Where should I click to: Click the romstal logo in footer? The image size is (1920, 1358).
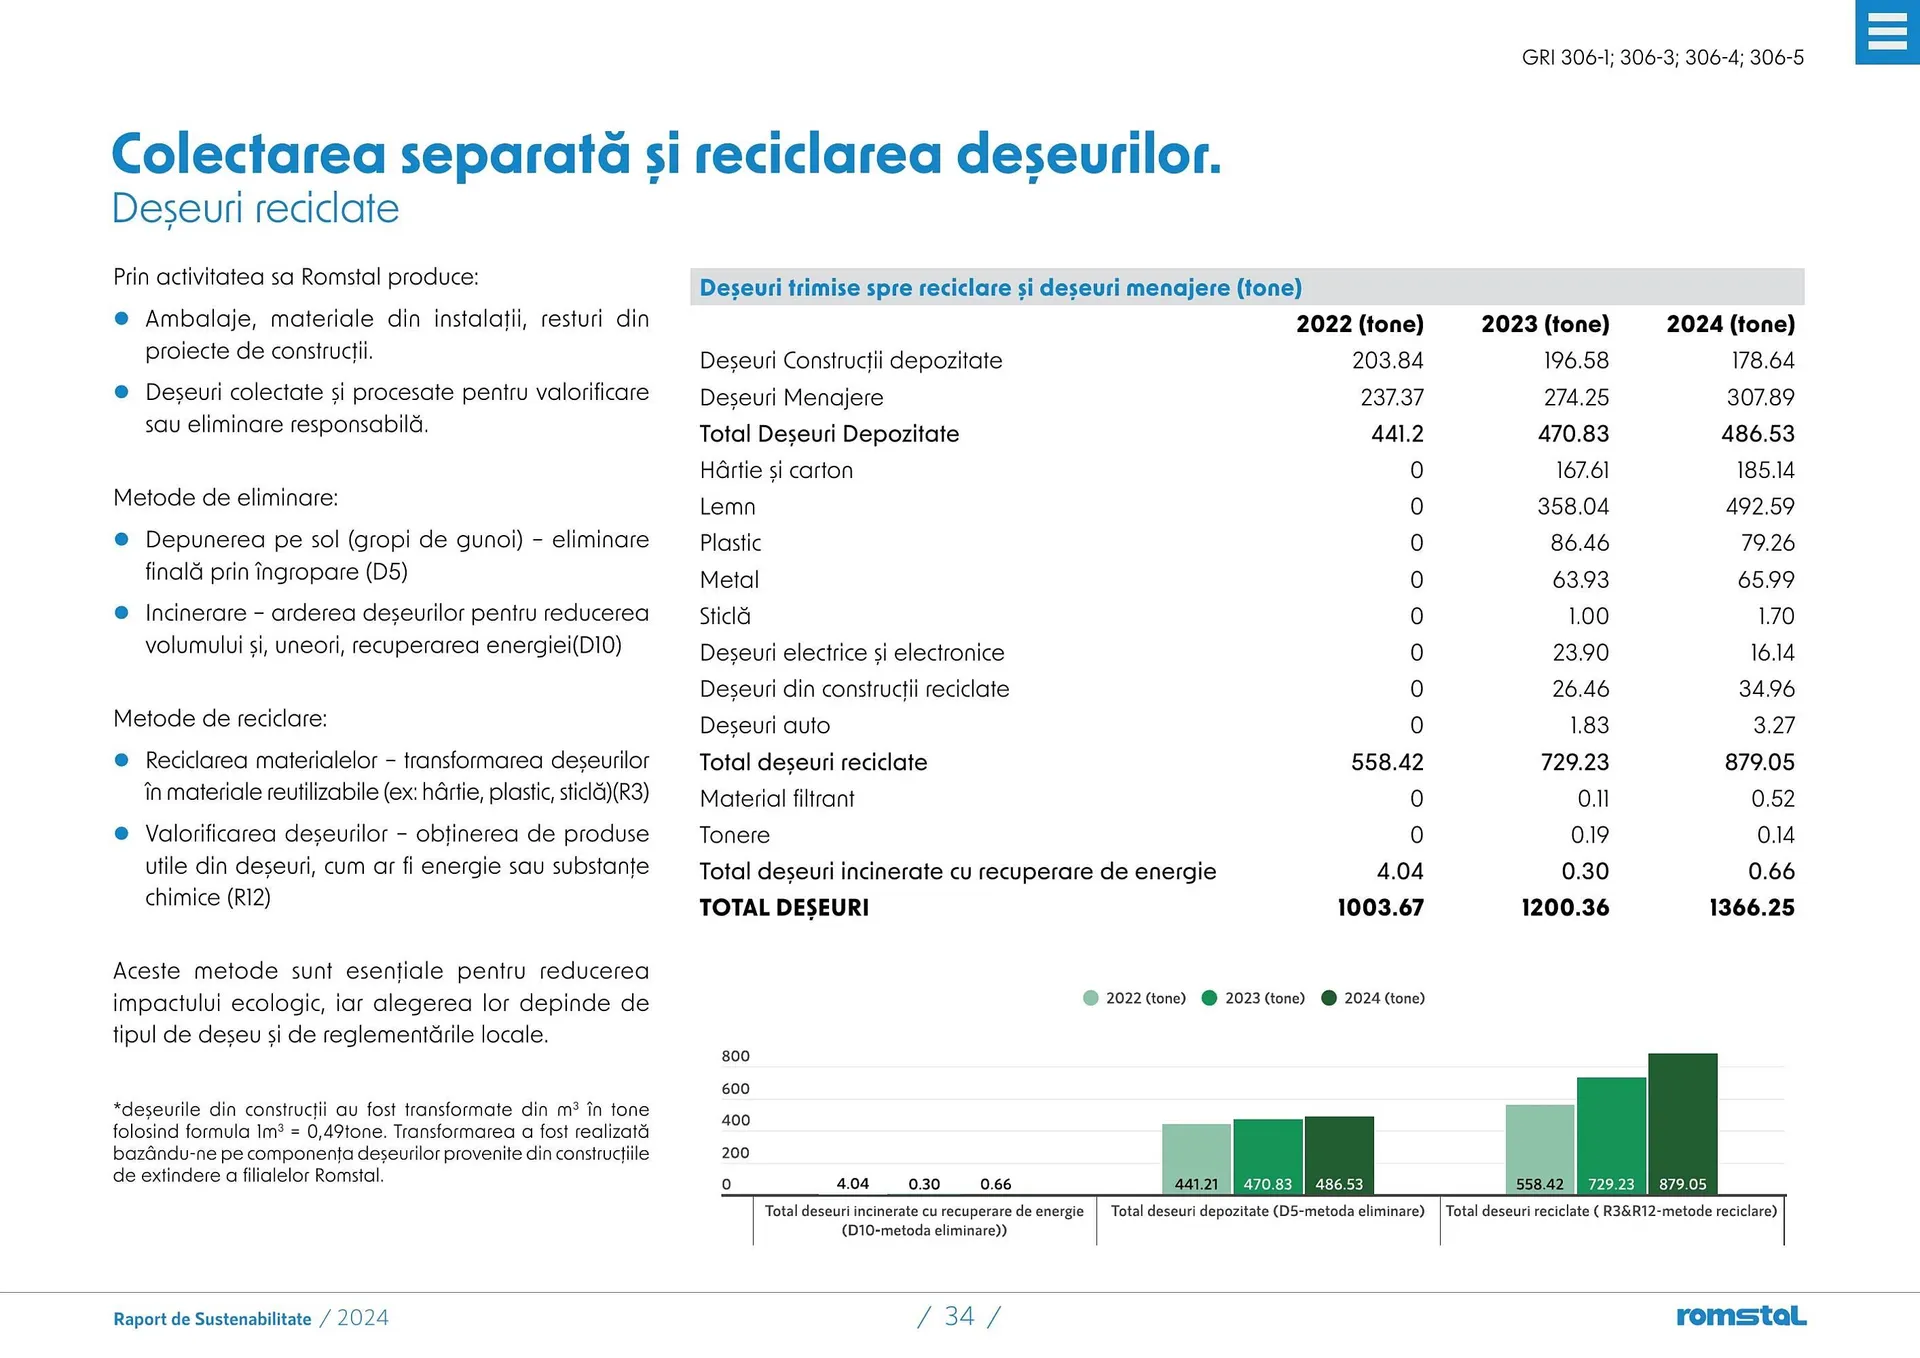click(x=1741, y=1316)
